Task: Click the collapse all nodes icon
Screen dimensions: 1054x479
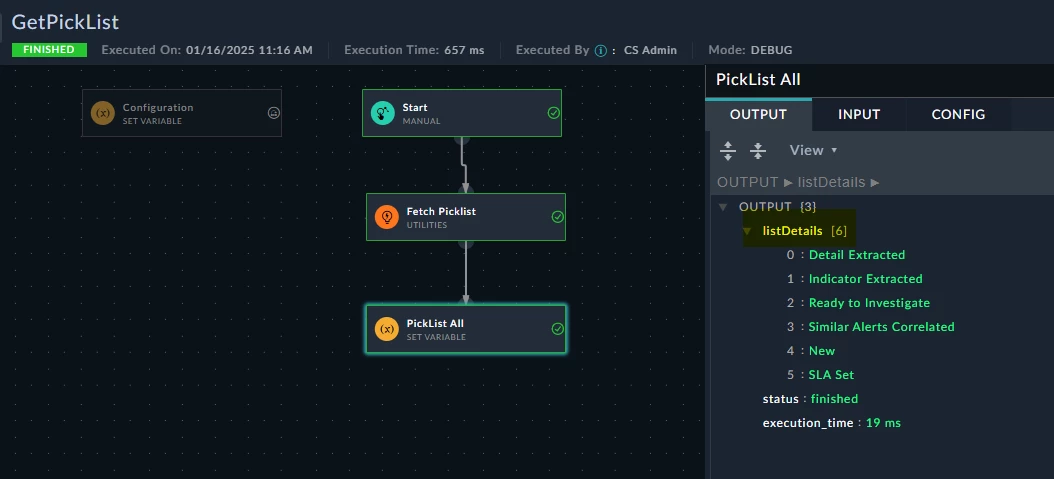Action: [x=758, y=150]
